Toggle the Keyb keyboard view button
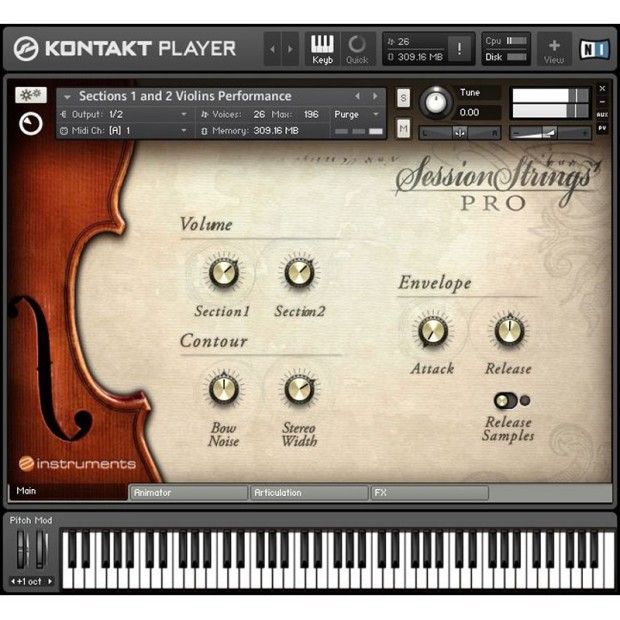 (322, 49)
